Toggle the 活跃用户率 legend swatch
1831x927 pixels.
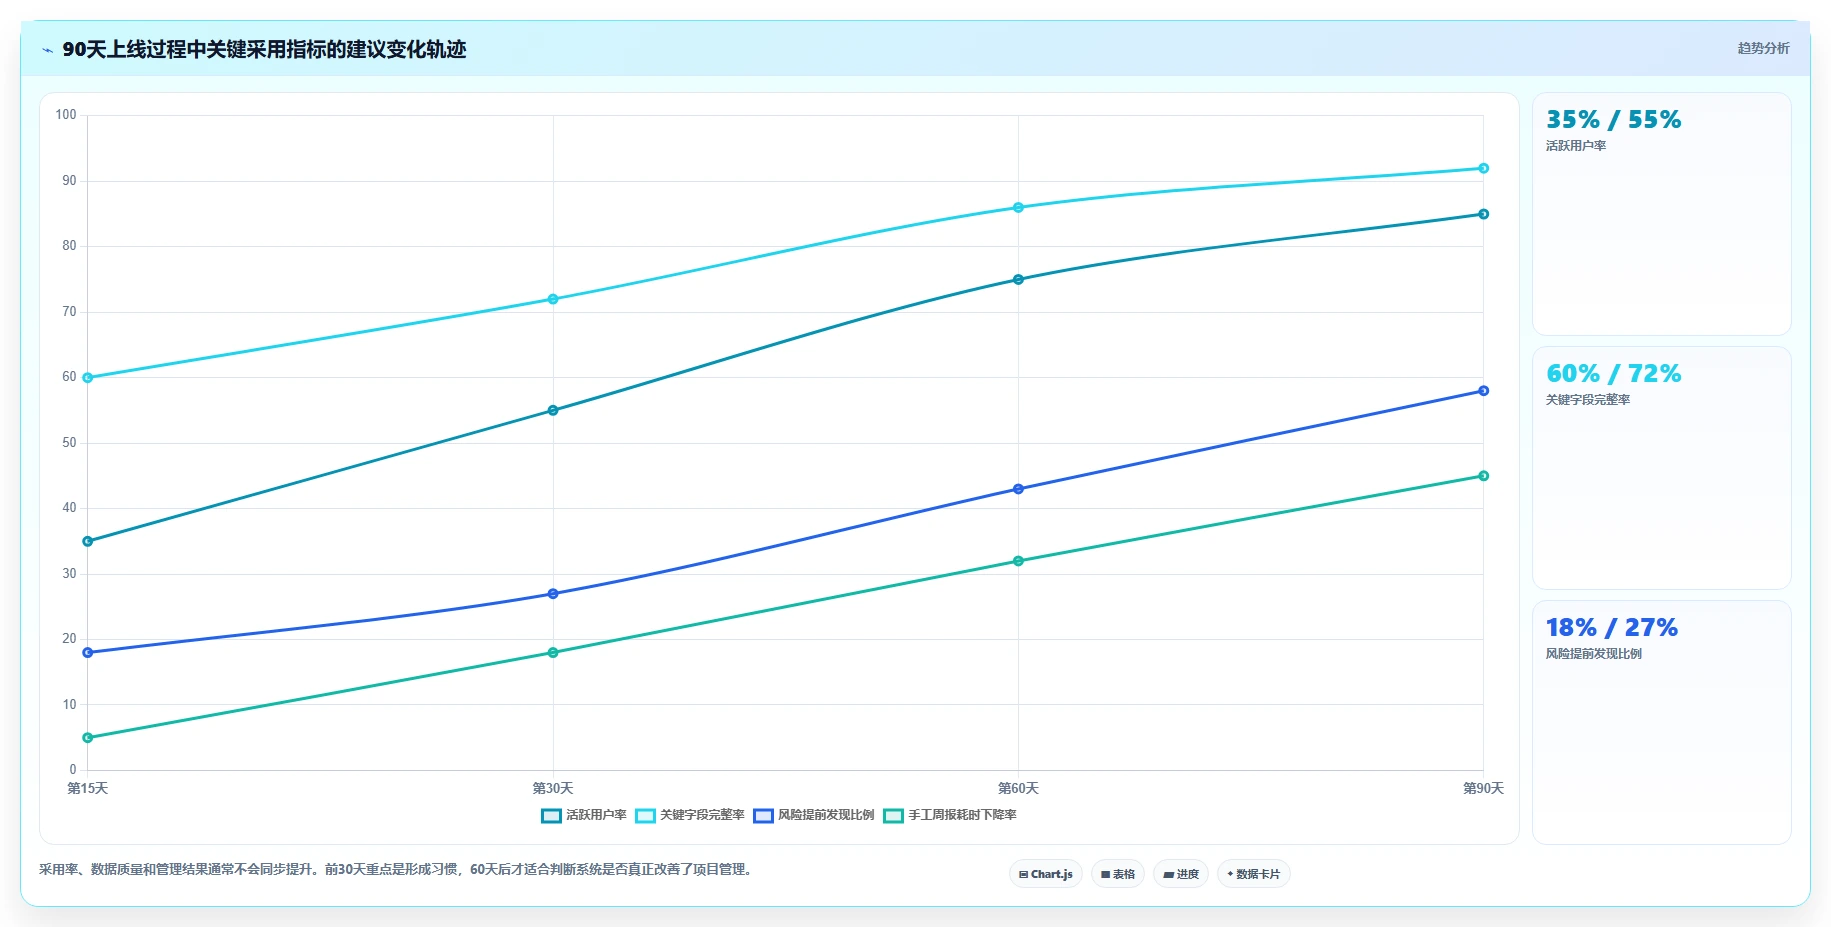pos(551,816)
